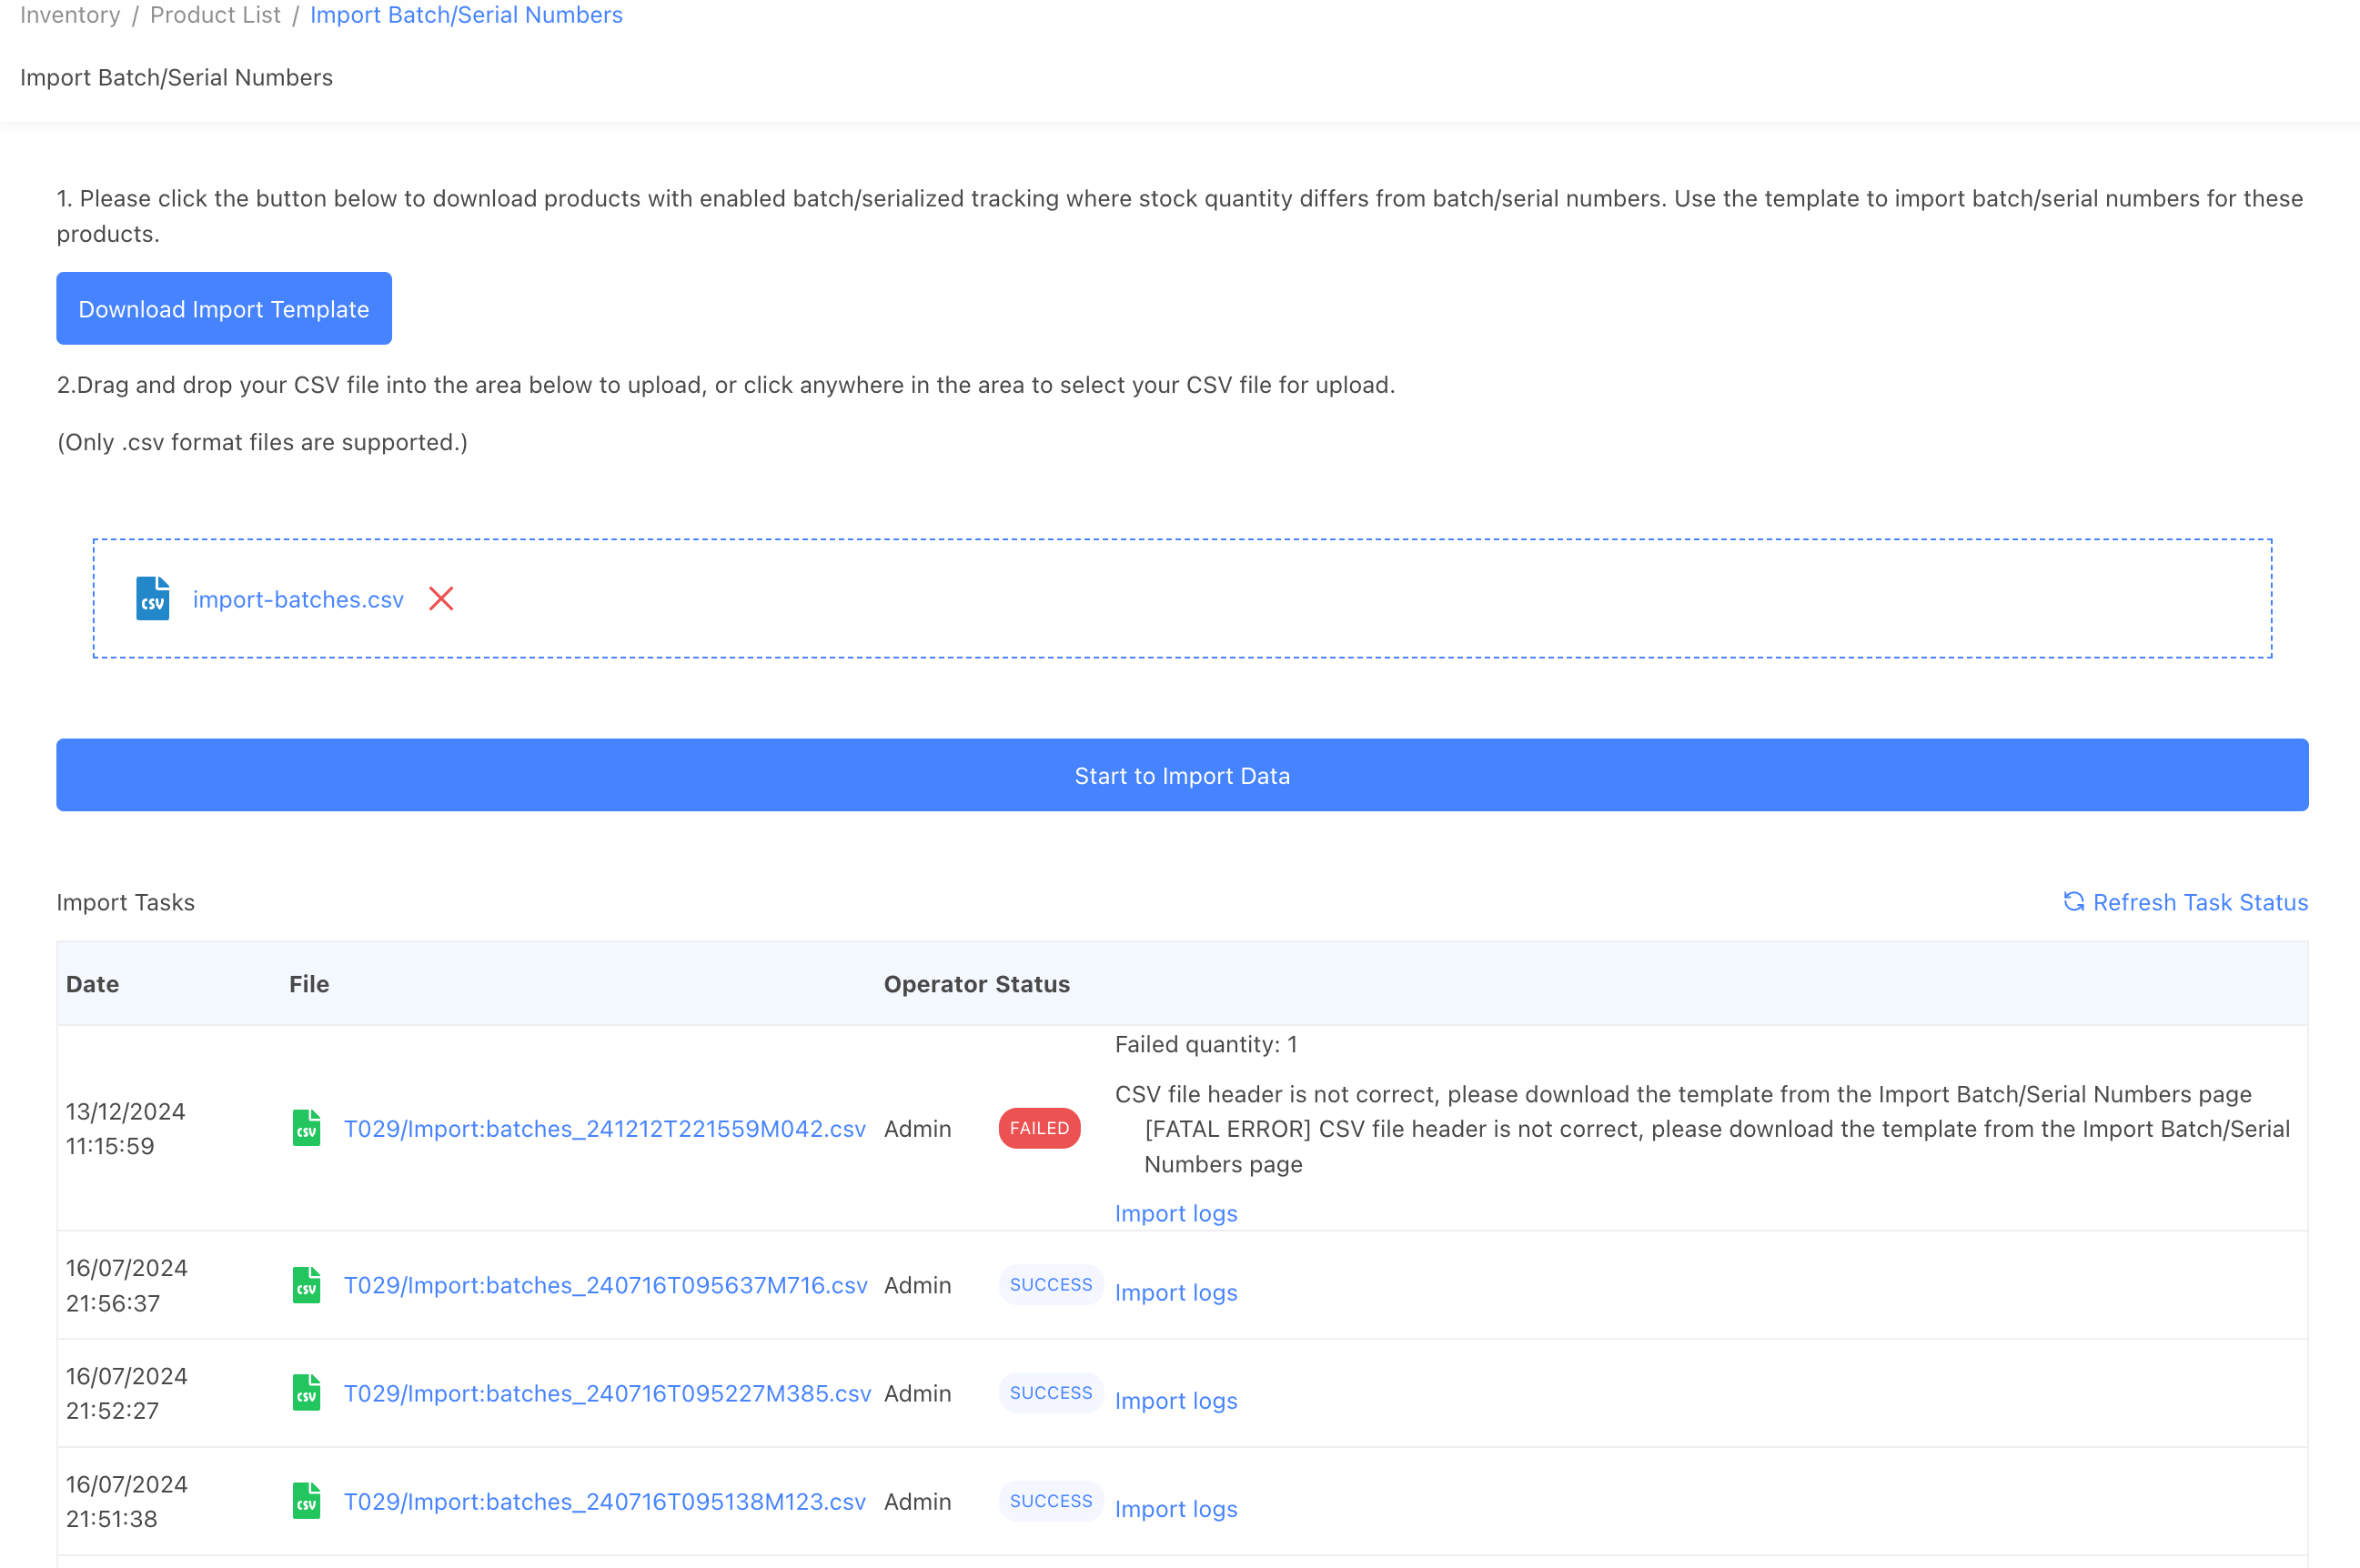The width and height of the screenshot is (2360, 1568).
Task: Navigate to Product List breadcrumb
Action: pos(215,15)
